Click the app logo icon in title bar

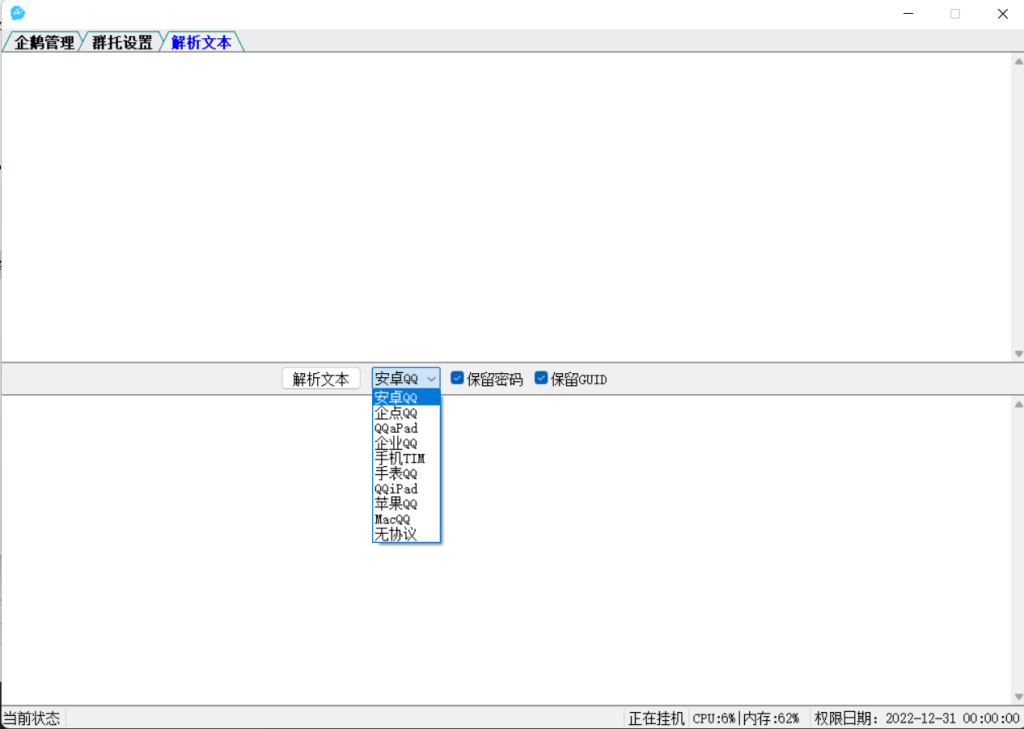point(17,13)
